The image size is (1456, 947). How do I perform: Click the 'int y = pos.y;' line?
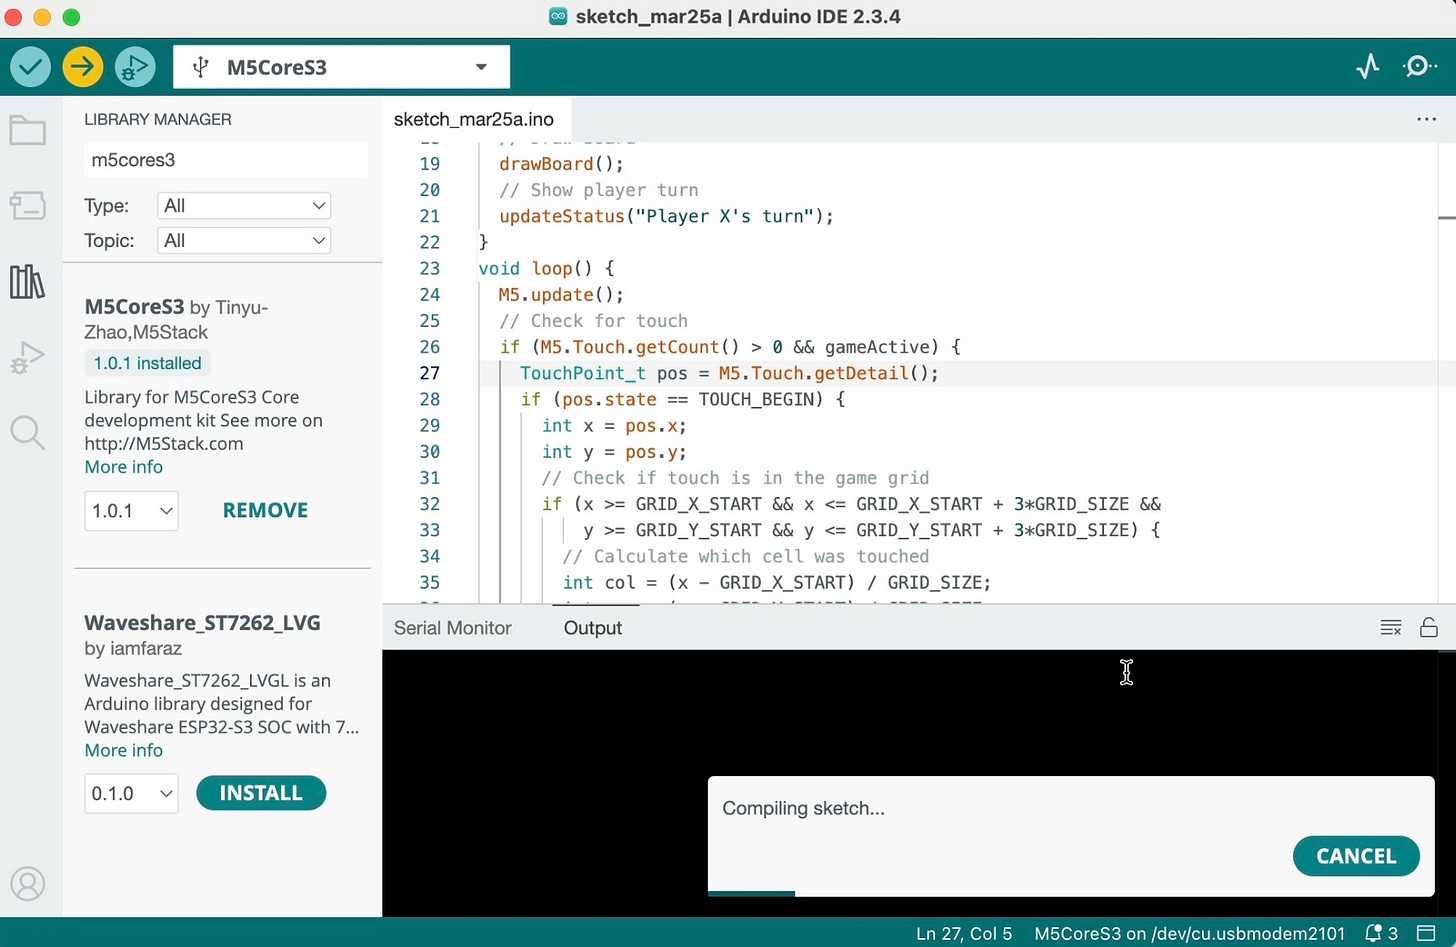(614, 451)
